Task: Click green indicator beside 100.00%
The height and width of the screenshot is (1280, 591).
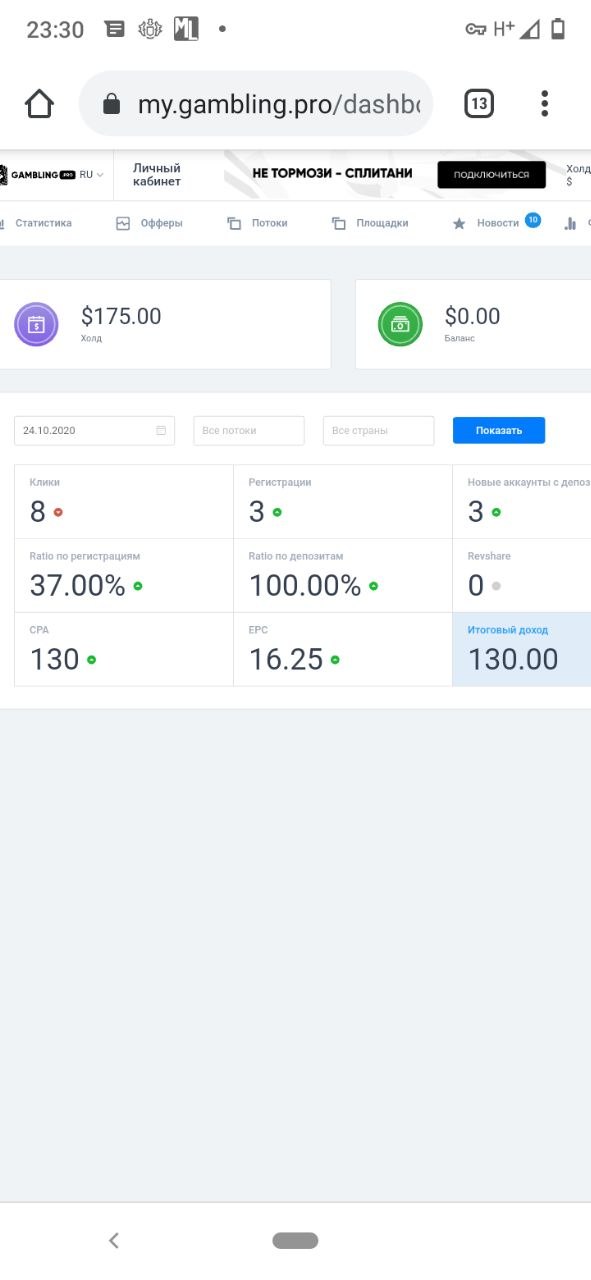Action: 373,586
